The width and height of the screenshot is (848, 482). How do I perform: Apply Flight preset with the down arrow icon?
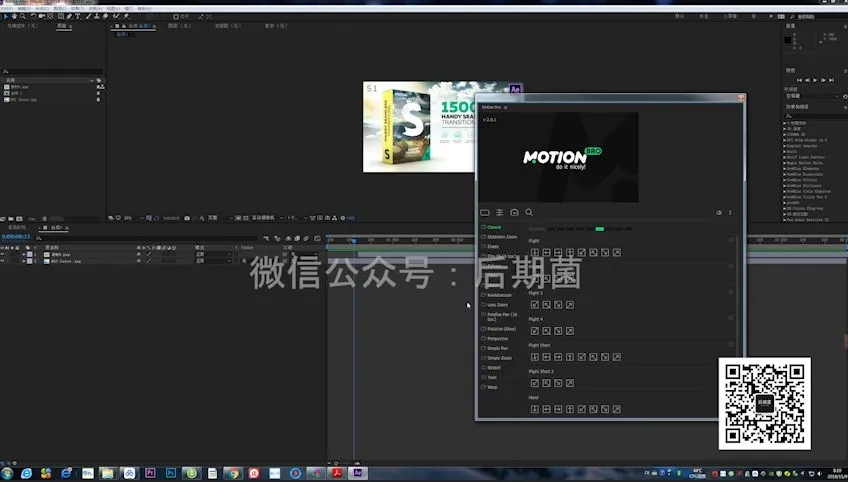pyautogui.click(x=535, y=253)
